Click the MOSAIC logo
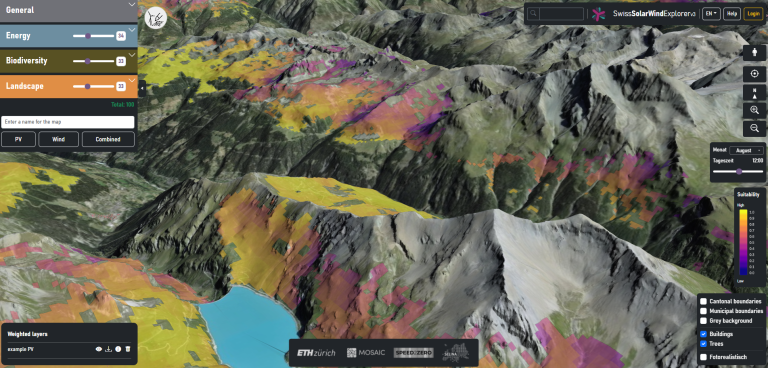768x368 pixels. coord(366,353)
